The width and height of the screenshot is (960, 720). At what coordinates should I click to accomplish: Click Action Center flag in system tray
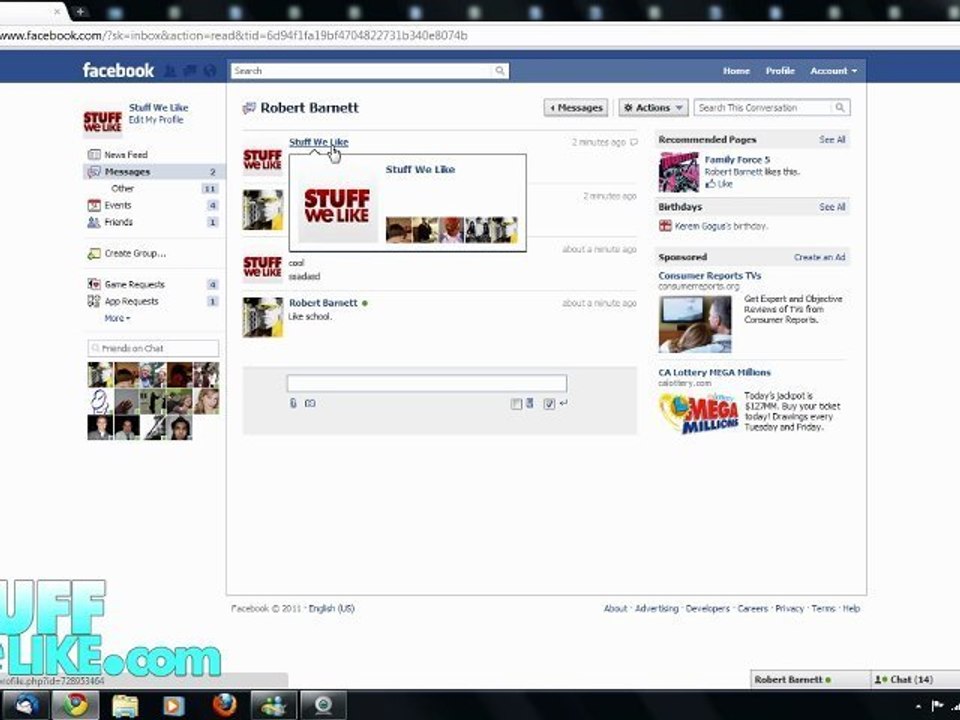pos(936,705)
